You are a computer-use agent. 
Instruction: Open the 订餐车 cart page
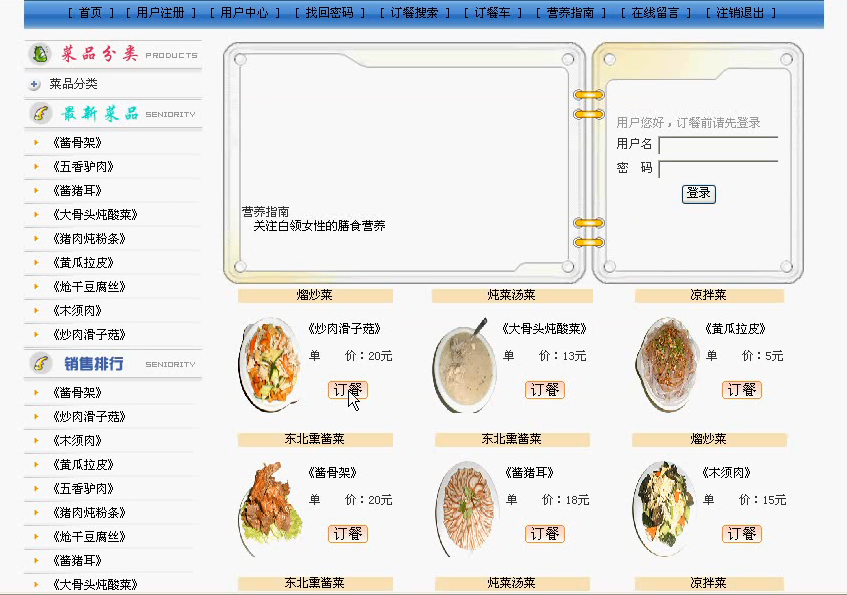coord(493,13)
